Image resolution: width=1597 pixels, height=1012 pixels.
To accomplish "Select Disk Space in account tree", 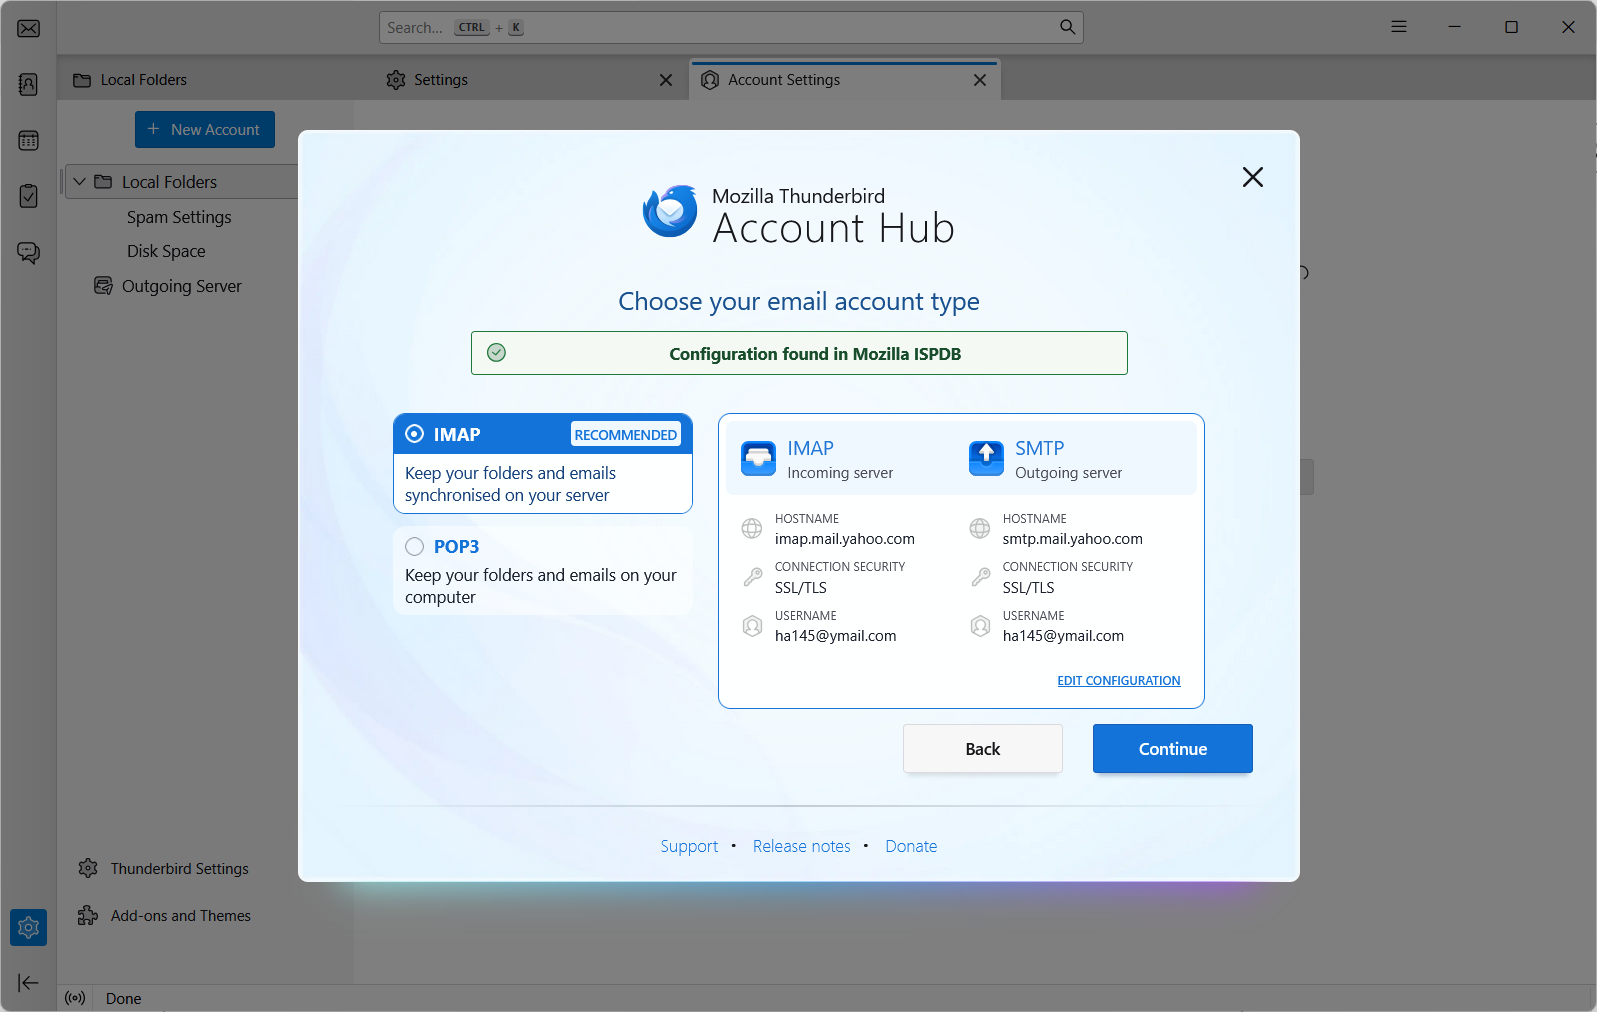I will 166,251.
